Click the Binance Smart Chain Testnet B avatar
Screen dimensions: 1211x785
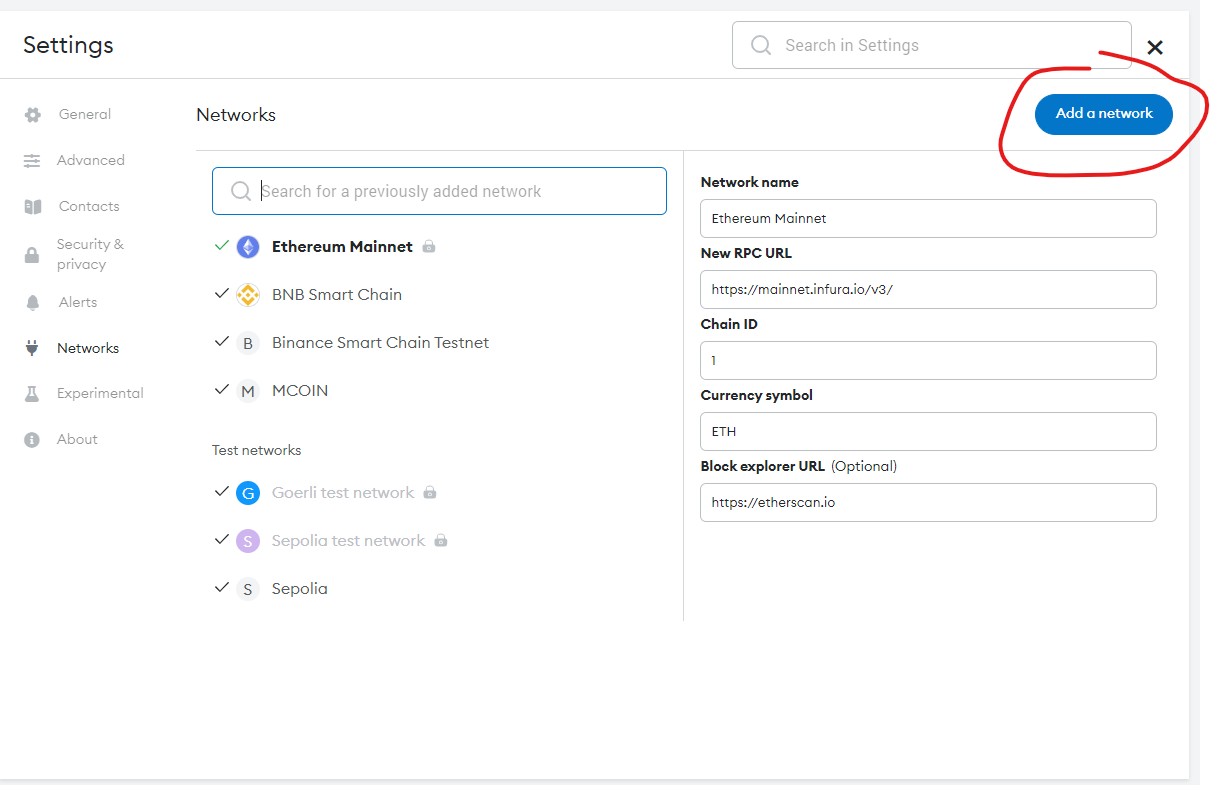coord(248,343)
